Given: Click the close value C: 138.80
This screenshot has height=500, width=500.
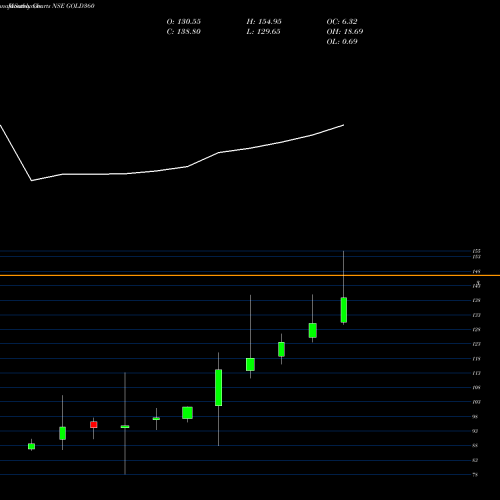Looking at the screenshot, I should point(184,32).
